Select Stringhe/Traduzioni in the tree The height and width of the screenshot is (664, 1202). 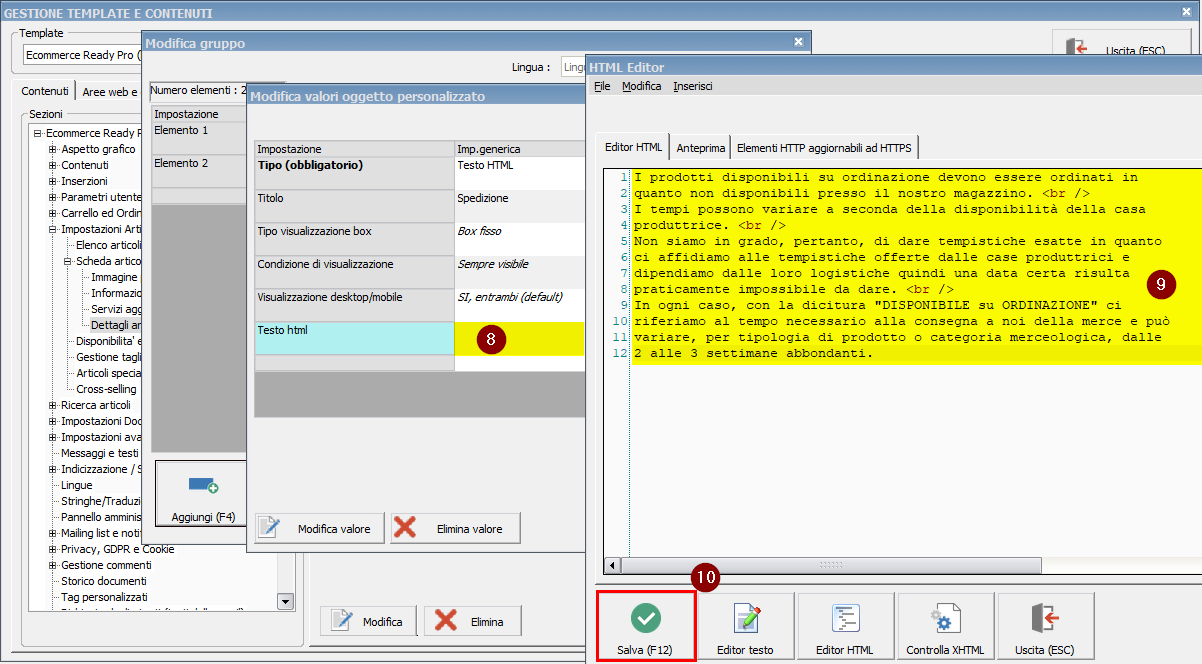[102, 501]
